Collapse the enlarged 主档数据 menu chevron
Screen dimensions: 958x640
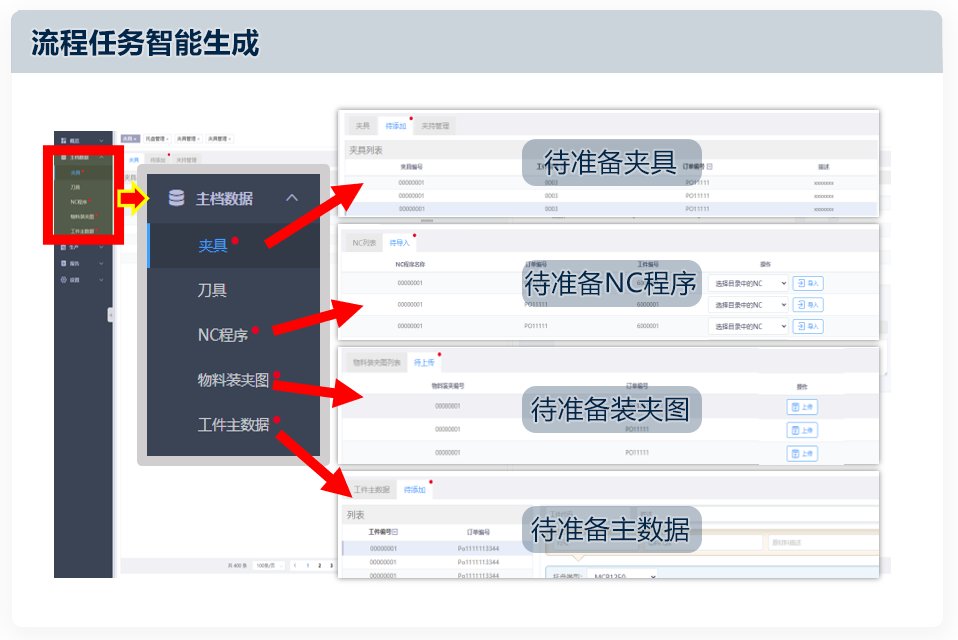click(292, 198)
